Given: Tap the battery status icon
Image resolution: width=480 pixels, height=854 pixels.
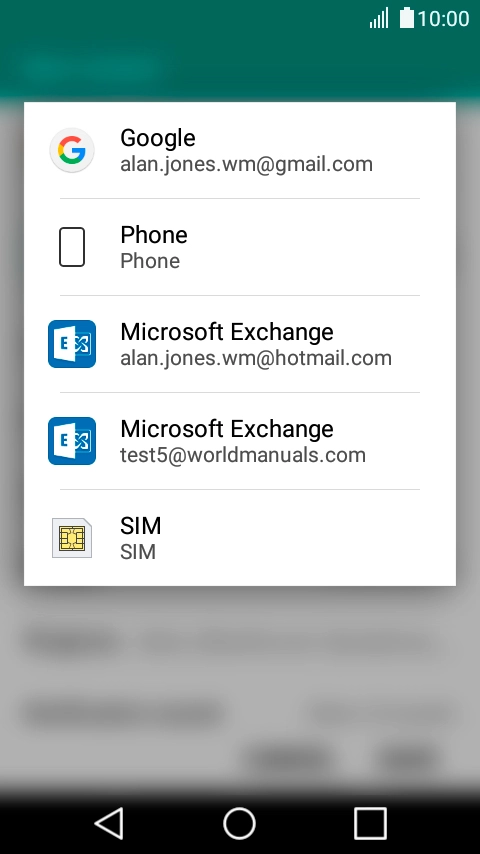Looking at the screenshot, I should click(x=406, y=18).
